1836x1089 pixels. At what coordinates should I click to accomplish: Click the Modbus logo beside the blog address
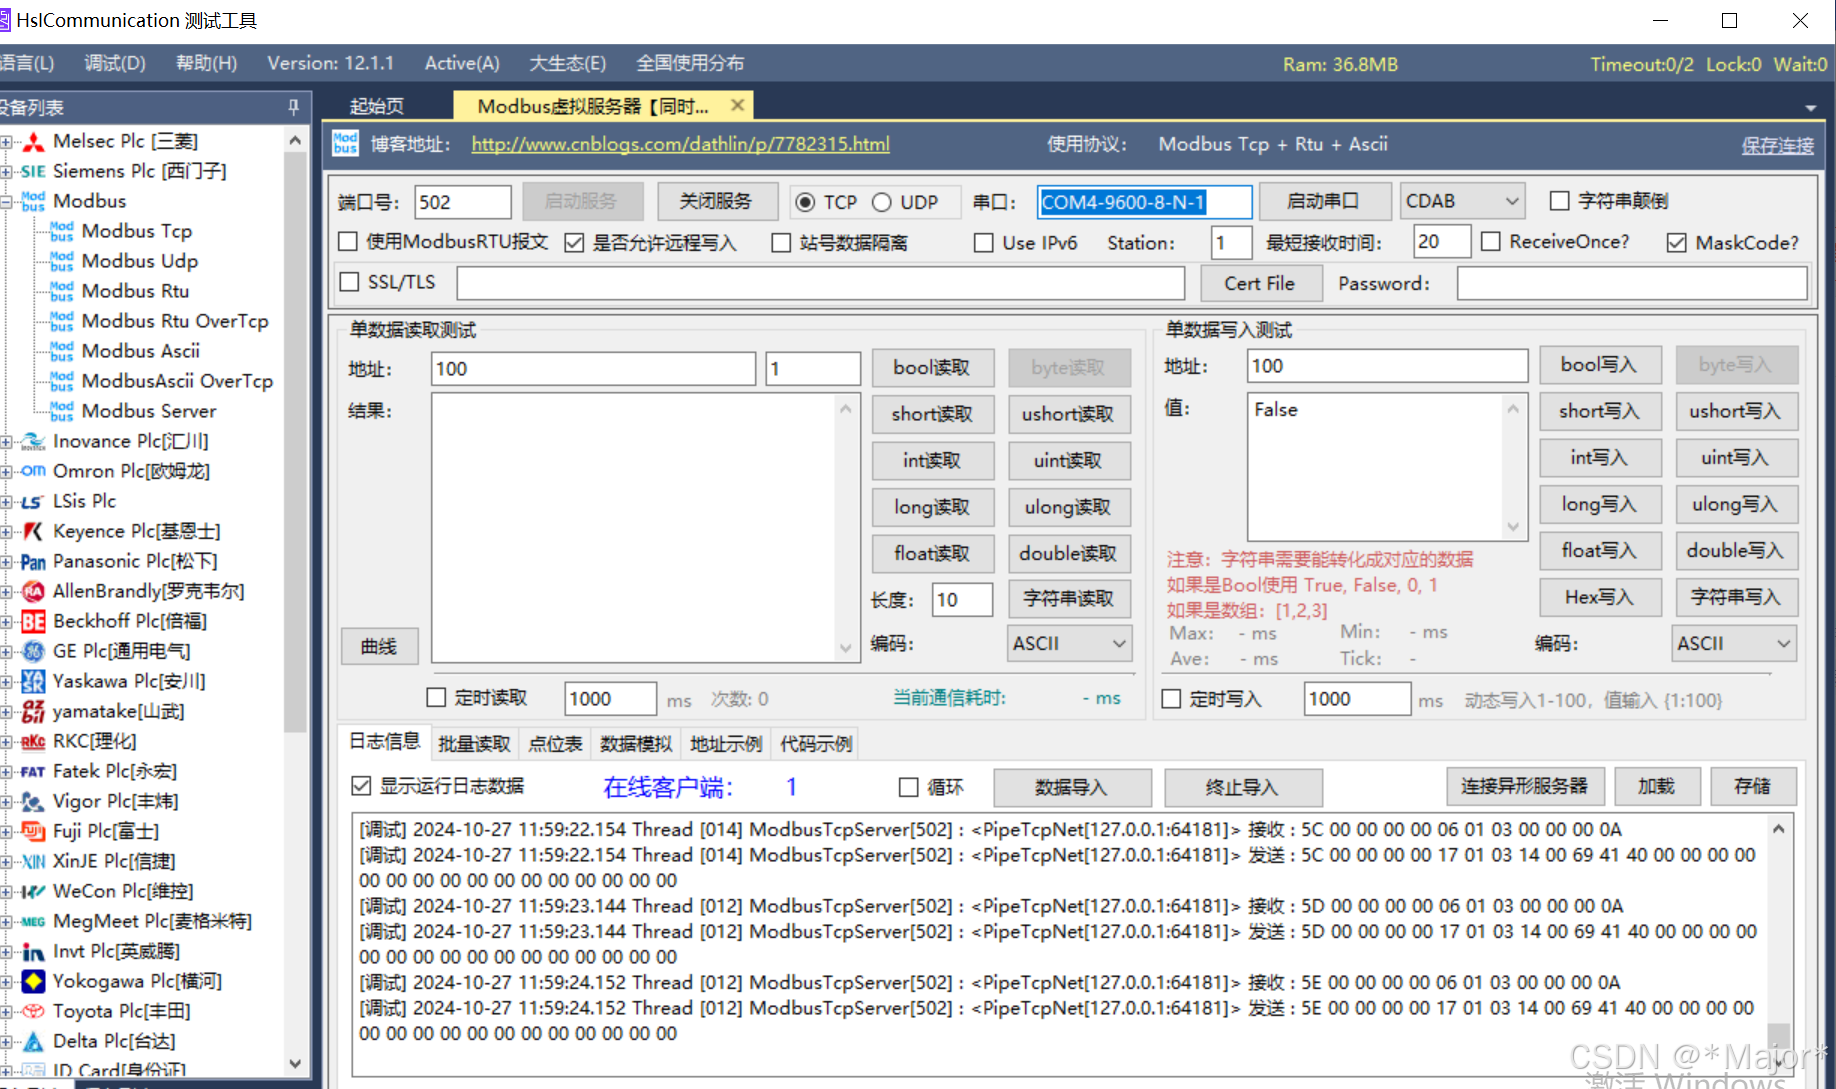[x=344, y=143]
